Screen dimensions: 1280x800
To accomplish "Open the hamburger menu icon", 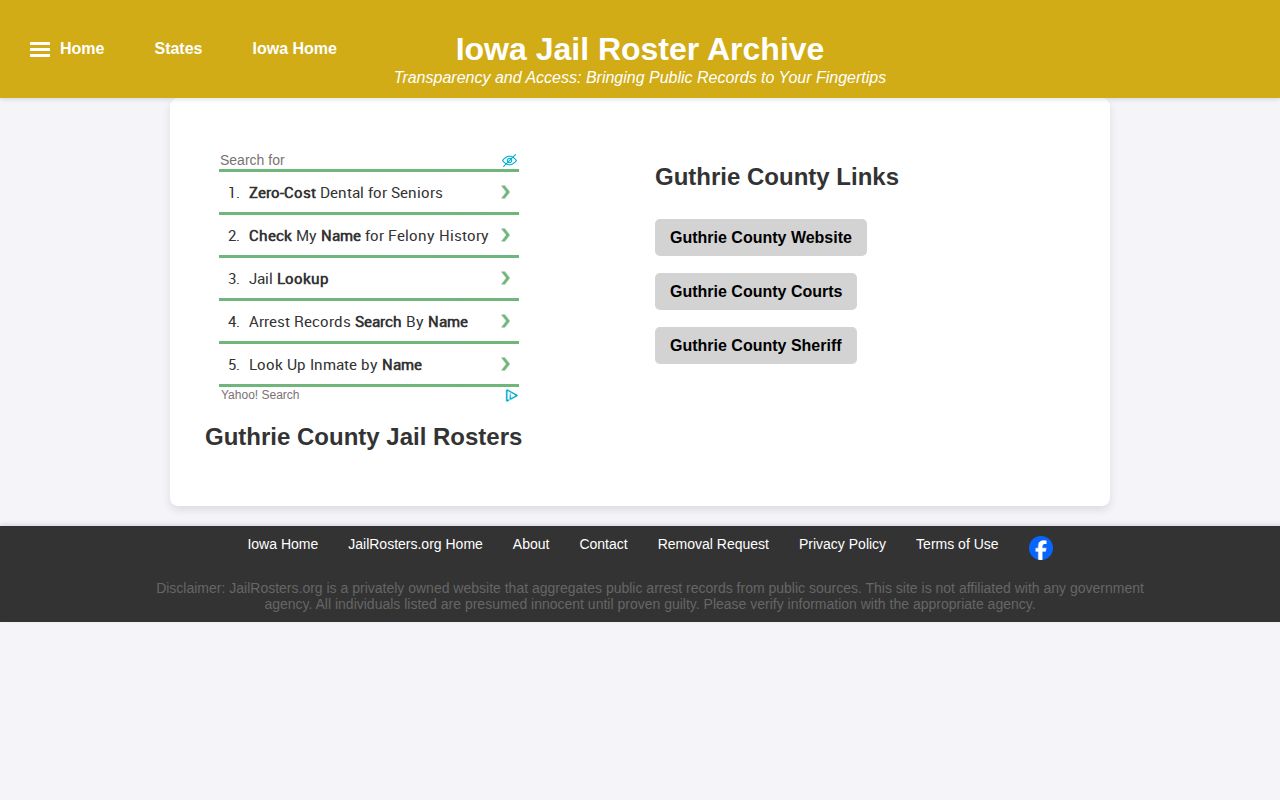I will point(40,49).
